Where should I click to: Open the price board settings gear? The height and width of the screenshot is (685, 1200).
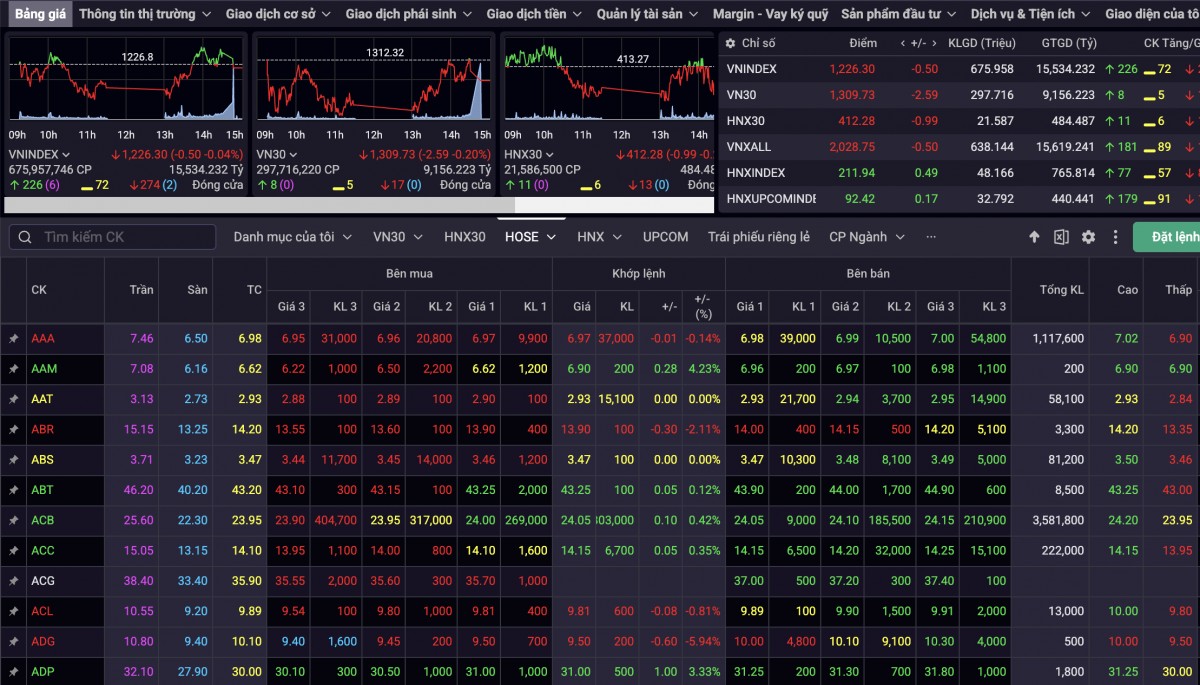pyautogui.click(x=1088, y=237)
